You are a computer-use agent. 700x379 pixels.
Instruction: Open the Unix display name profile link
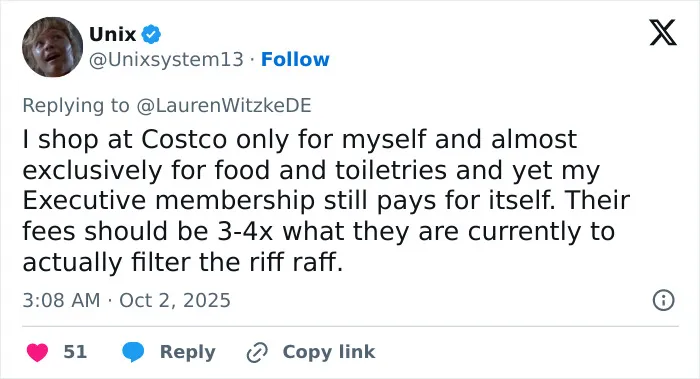(112, 34)
